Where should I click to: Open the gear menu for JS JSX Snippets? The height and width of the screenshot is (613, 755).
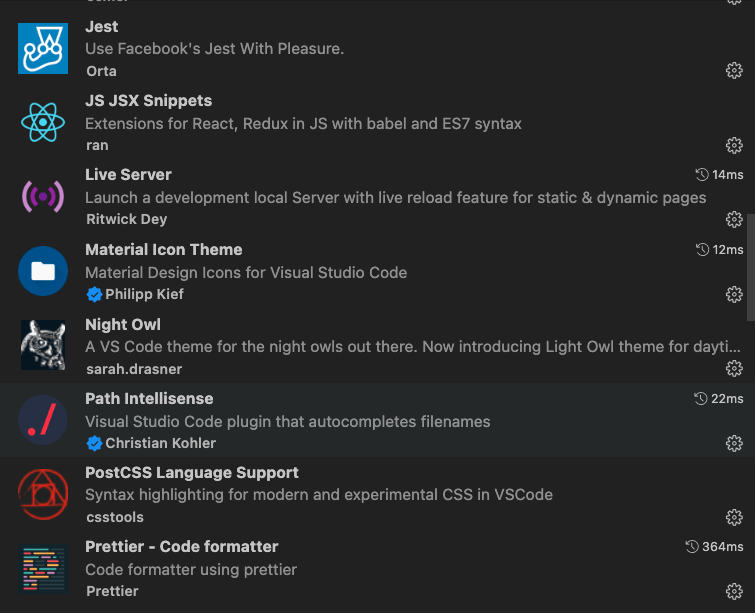(734, 145)
